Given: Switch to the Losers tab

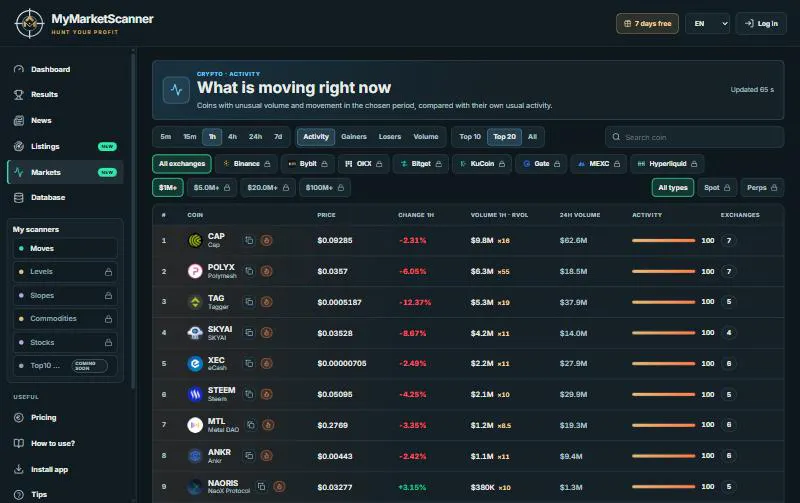Looking at the screenshot, I should click(390, 137).
